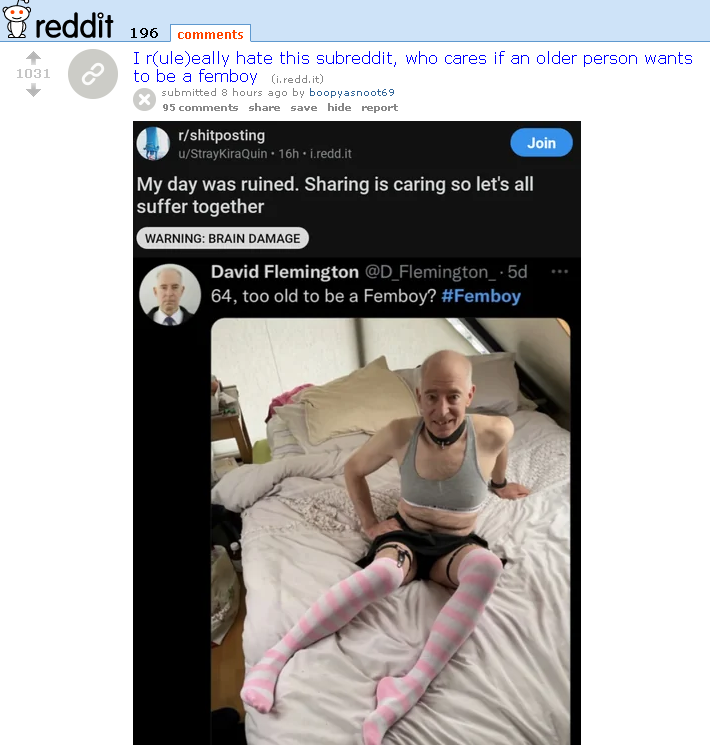Visit boopyasnoot69's user profile

pyautogui.click(x=352, y=92)
